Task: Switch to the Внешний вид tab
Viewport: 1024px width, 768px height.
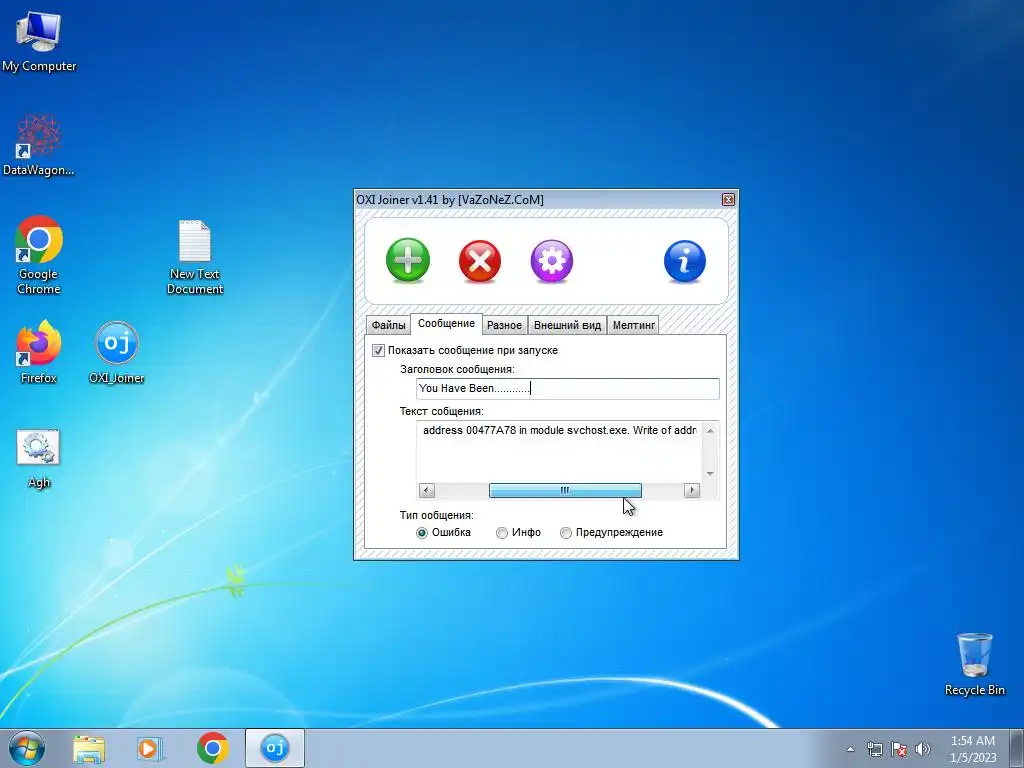Action: [x=567, y=325]
